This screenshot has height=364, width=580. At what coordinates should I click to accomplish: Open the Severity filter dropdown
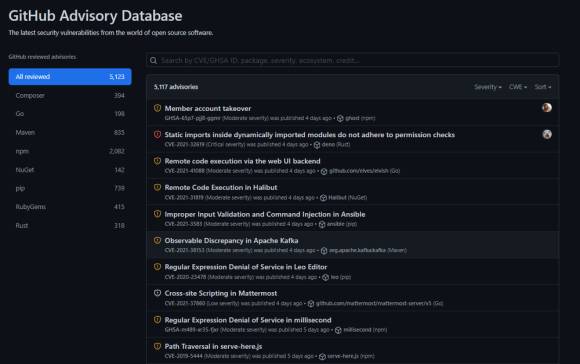[488, 87]
